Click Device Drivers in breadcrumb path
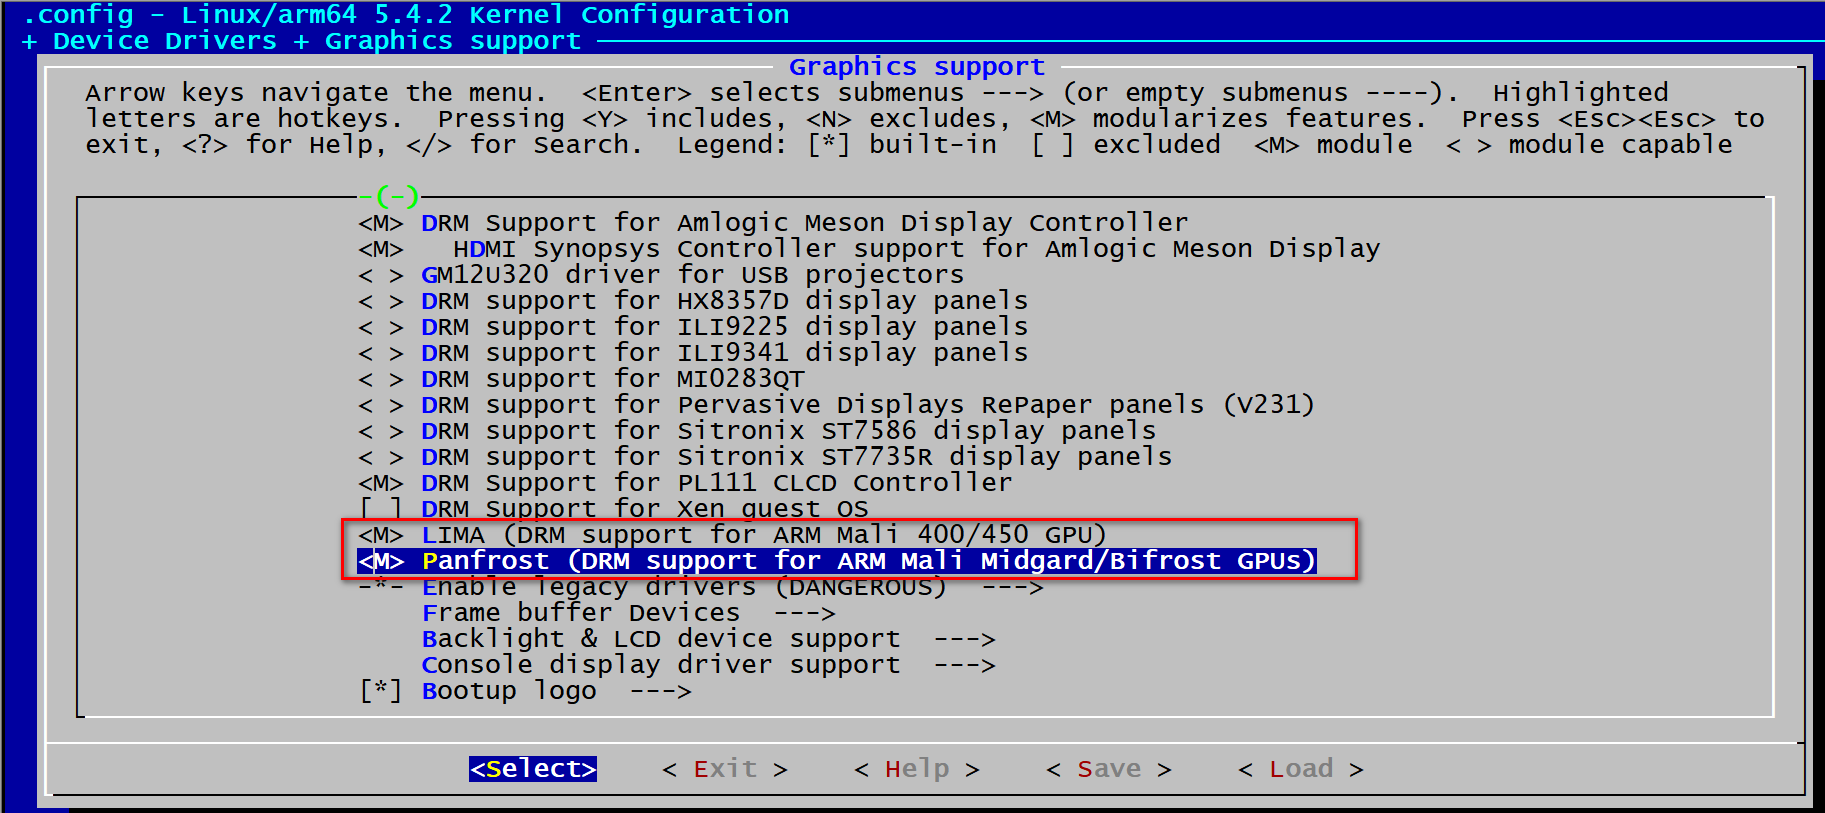 click(165, 41)
